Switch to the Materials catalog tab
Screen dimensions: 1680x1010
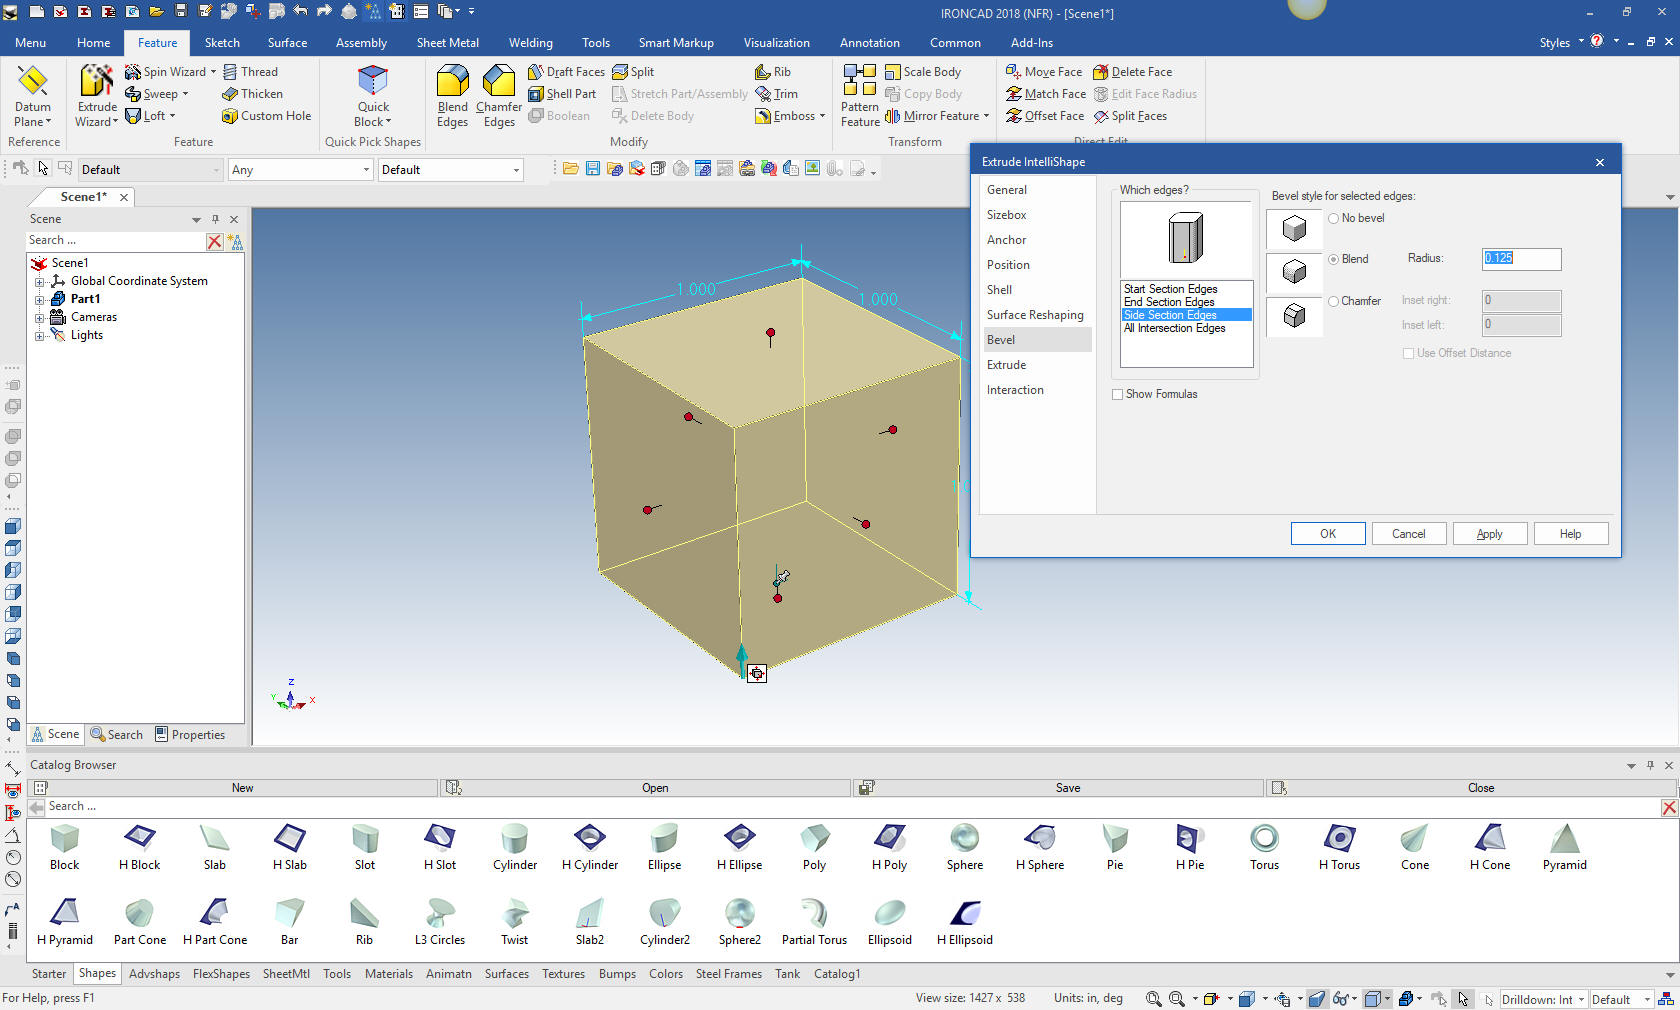click(388, 974)
